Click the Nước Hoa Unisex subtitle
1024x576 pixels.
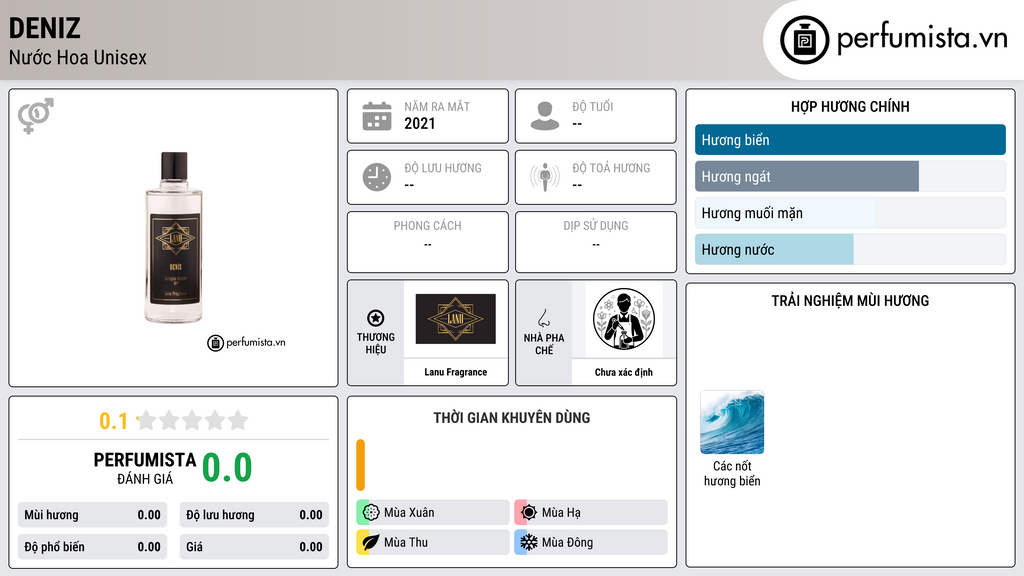(x=78, y=57)
